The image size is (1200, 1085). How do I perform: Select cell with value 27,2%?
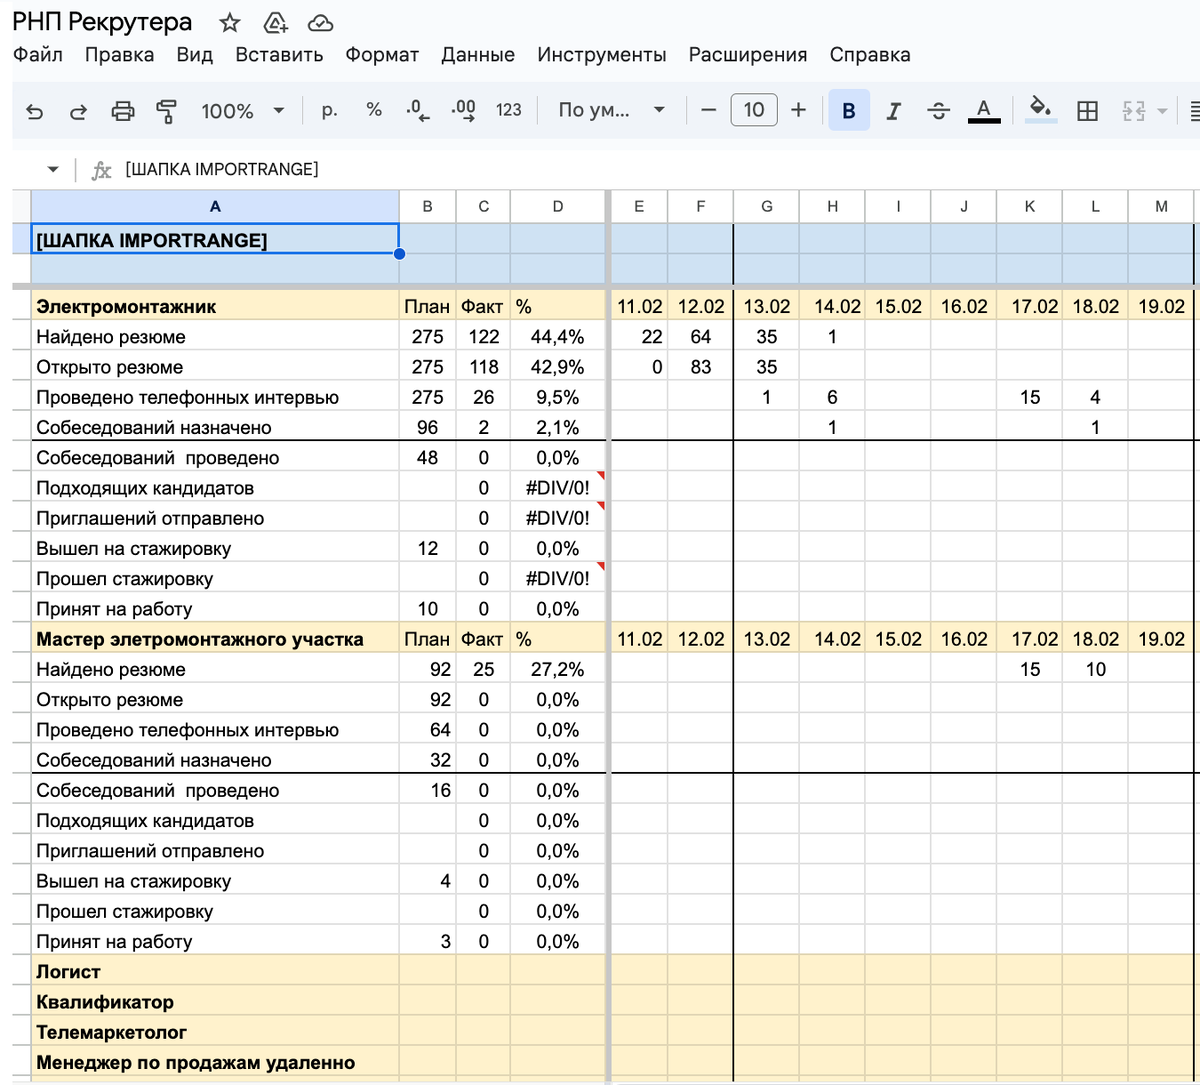pos(558,670)
